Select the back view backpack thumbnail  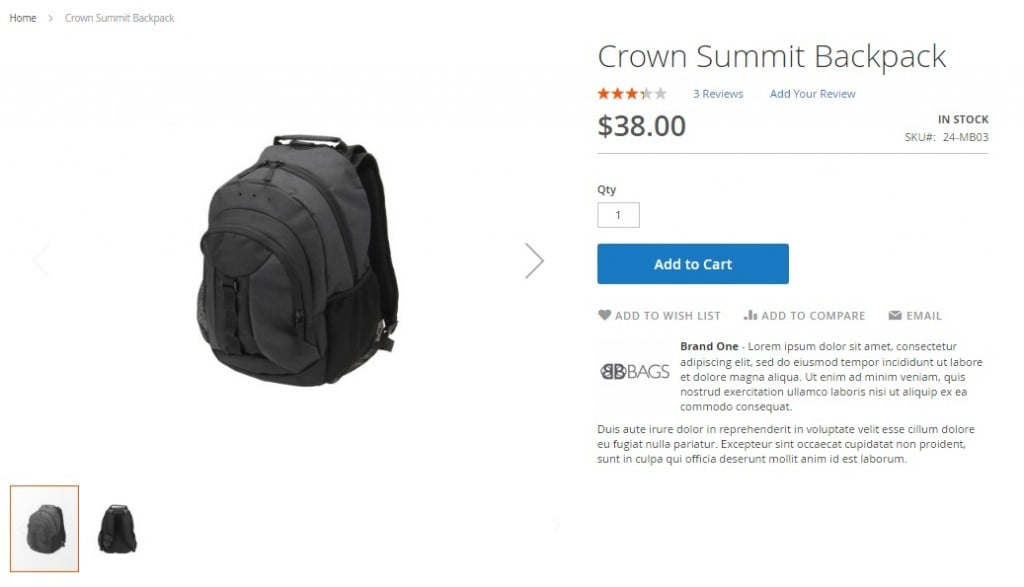118,528
